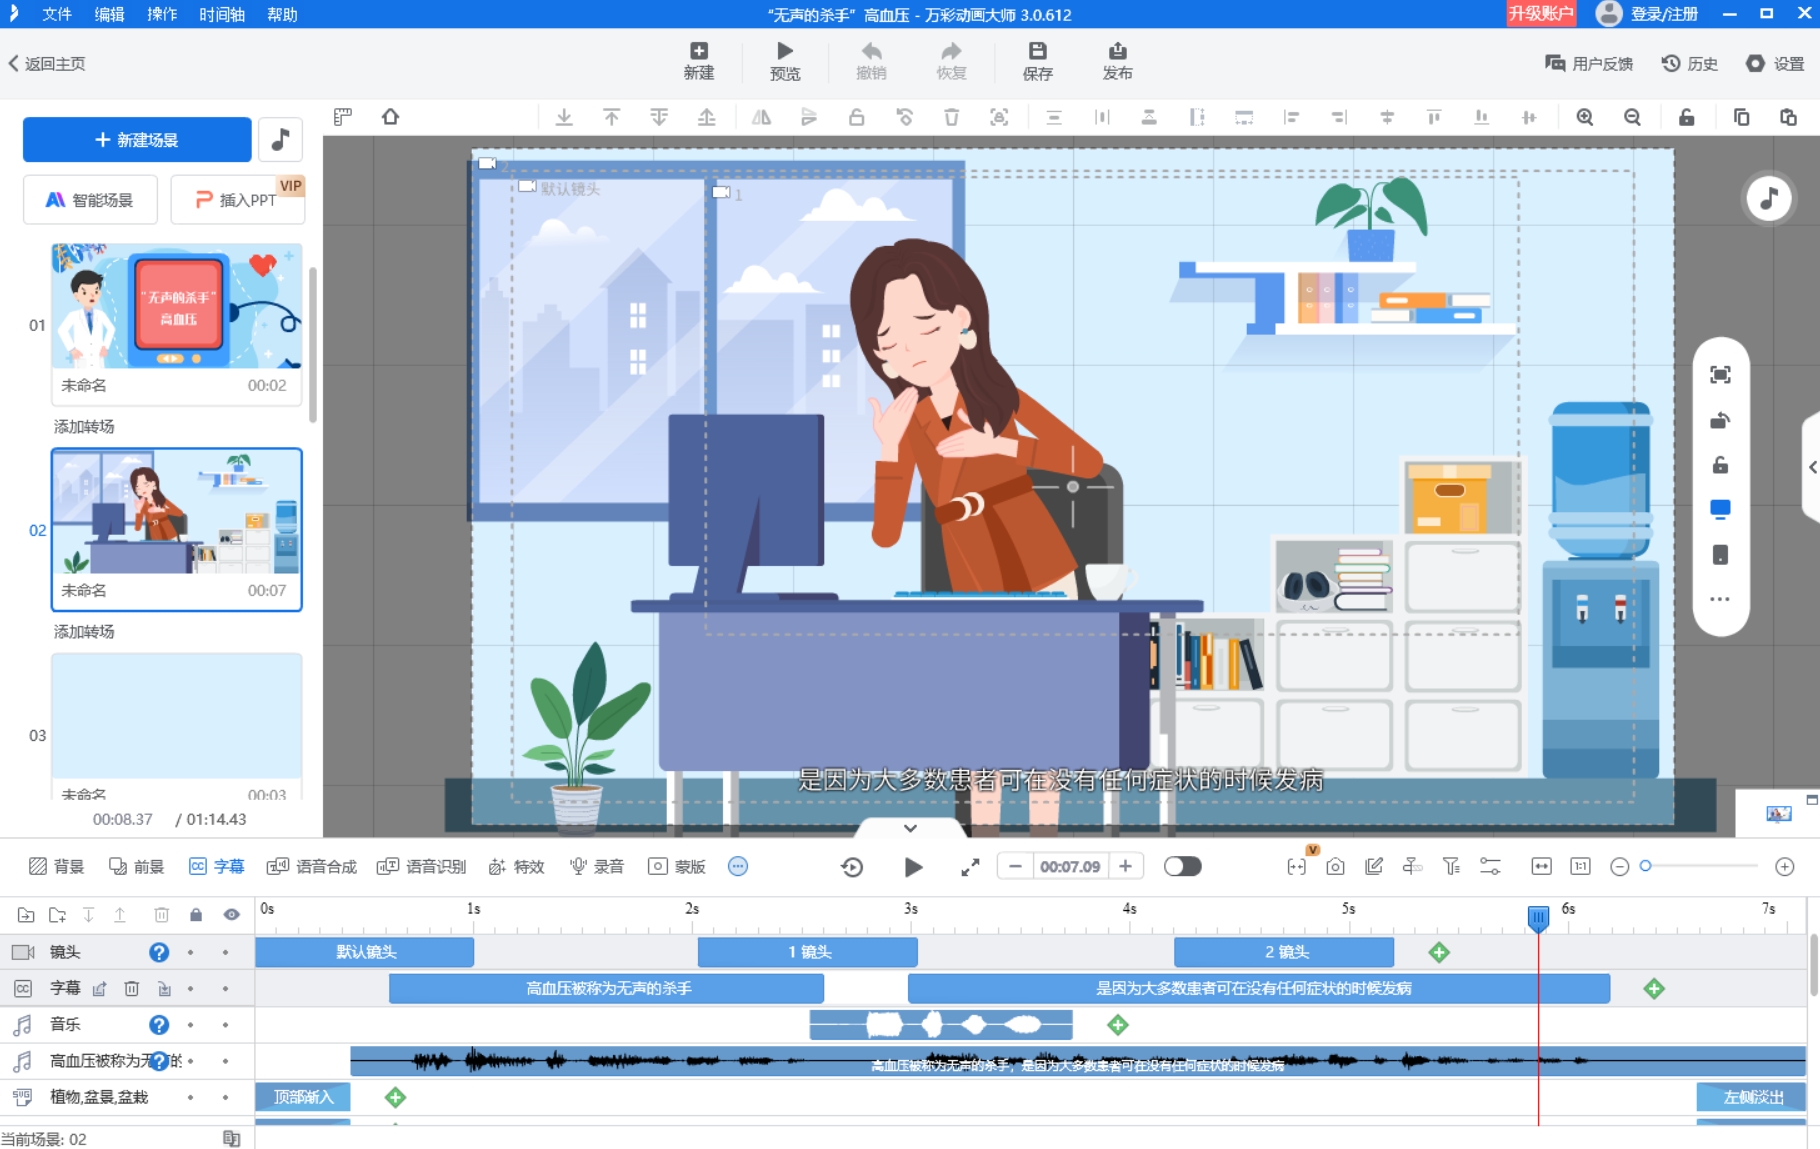Click the 升级账户 upgrade account button
This screenshot has width=1820, height=1149.
pyautogui.click(x=1541, y=13)
